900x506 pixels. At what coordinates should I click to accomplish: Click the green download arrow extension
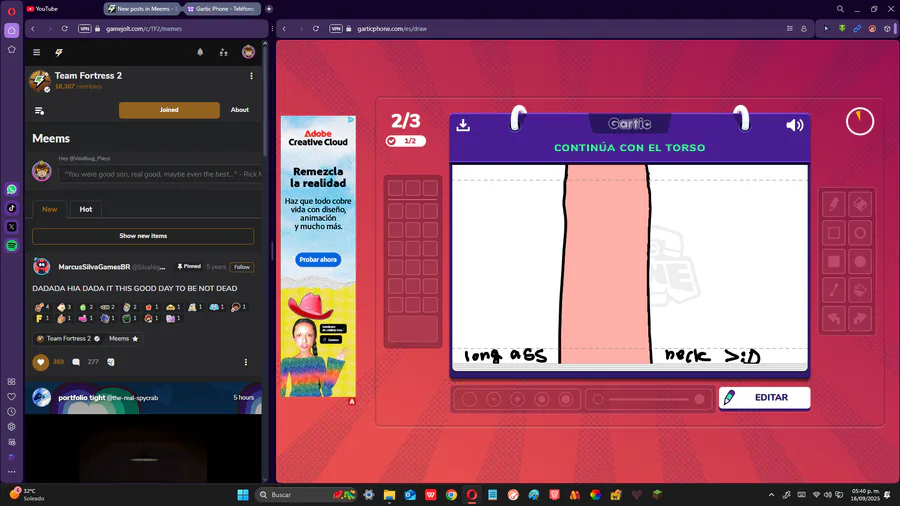coord(842,29)
